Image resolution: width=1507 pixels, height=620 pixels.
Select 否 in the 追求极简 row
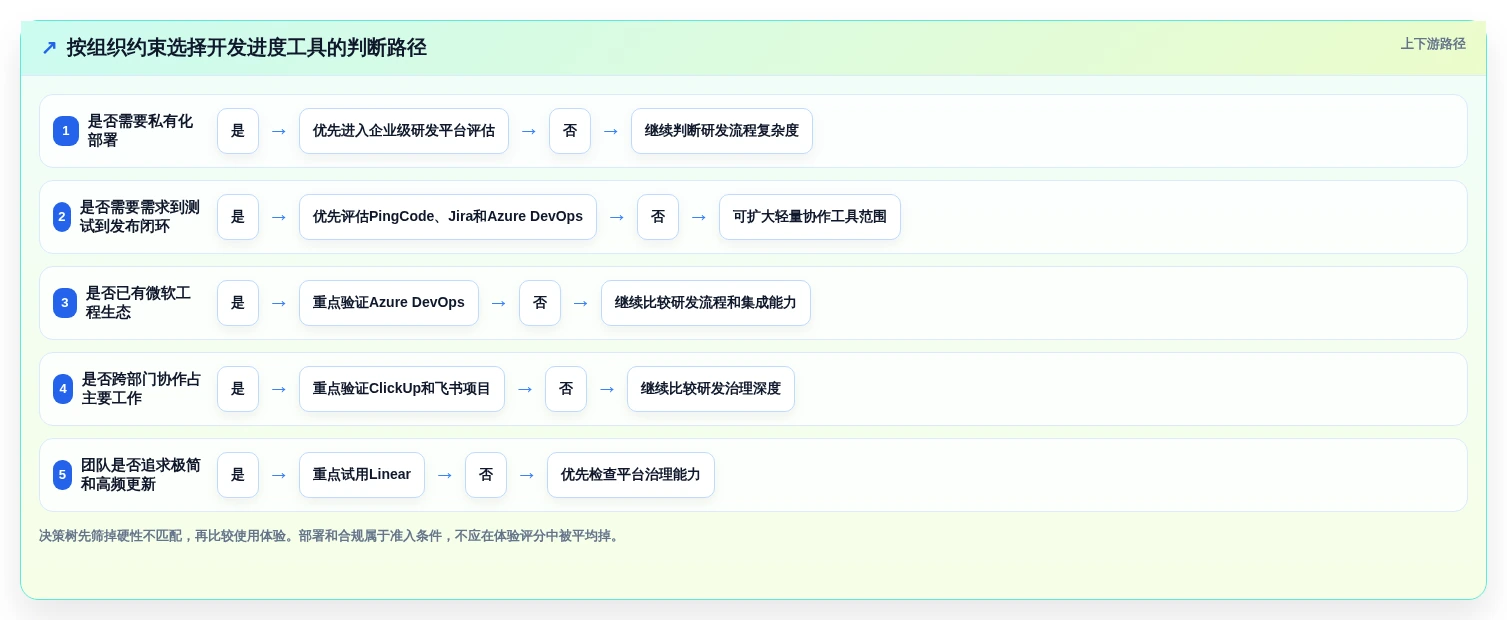(486, 475)
